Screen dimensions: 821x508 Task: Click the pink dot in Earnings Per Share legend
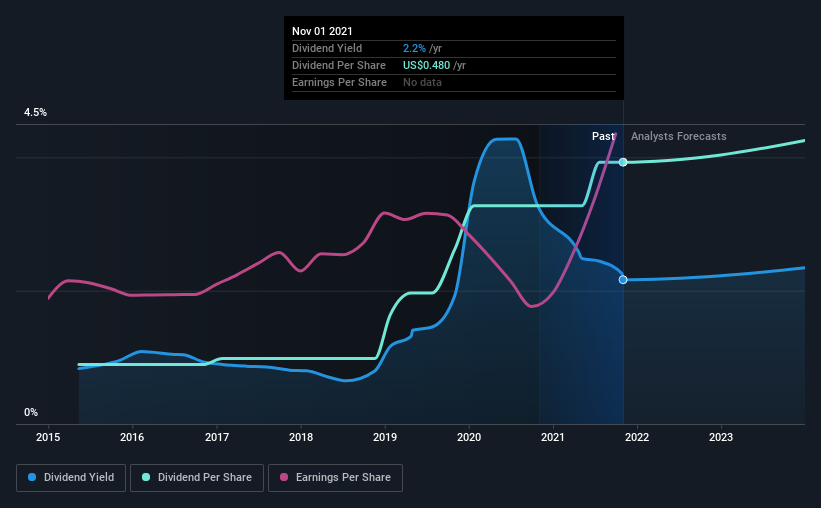(284, 477)
